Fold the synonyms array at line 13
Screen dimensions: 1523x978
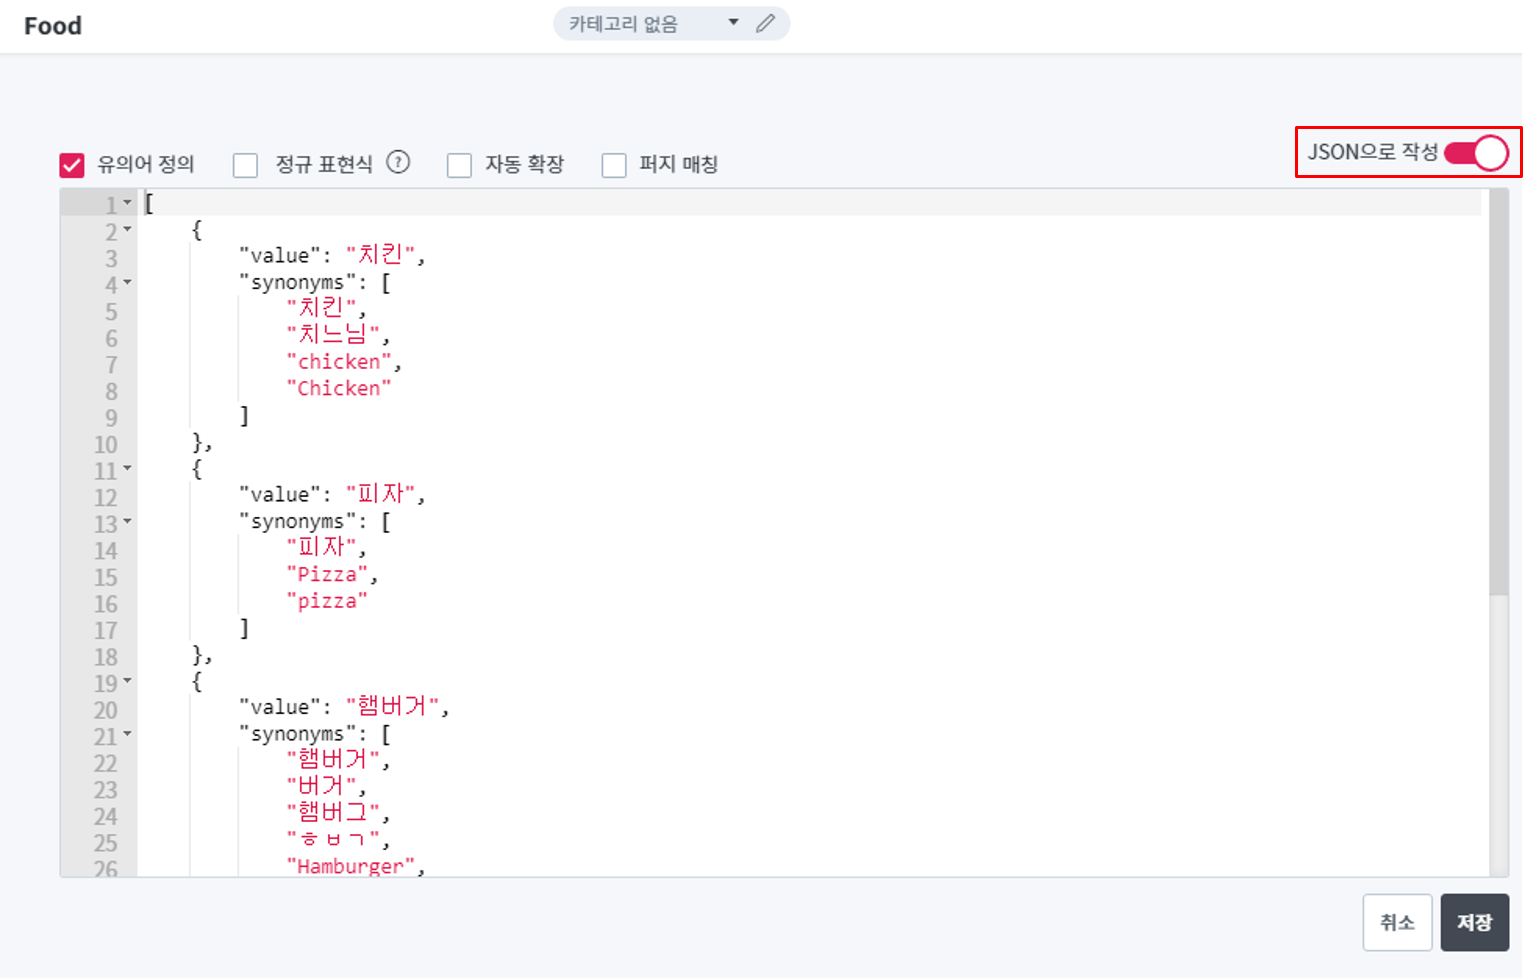point(127,522)
